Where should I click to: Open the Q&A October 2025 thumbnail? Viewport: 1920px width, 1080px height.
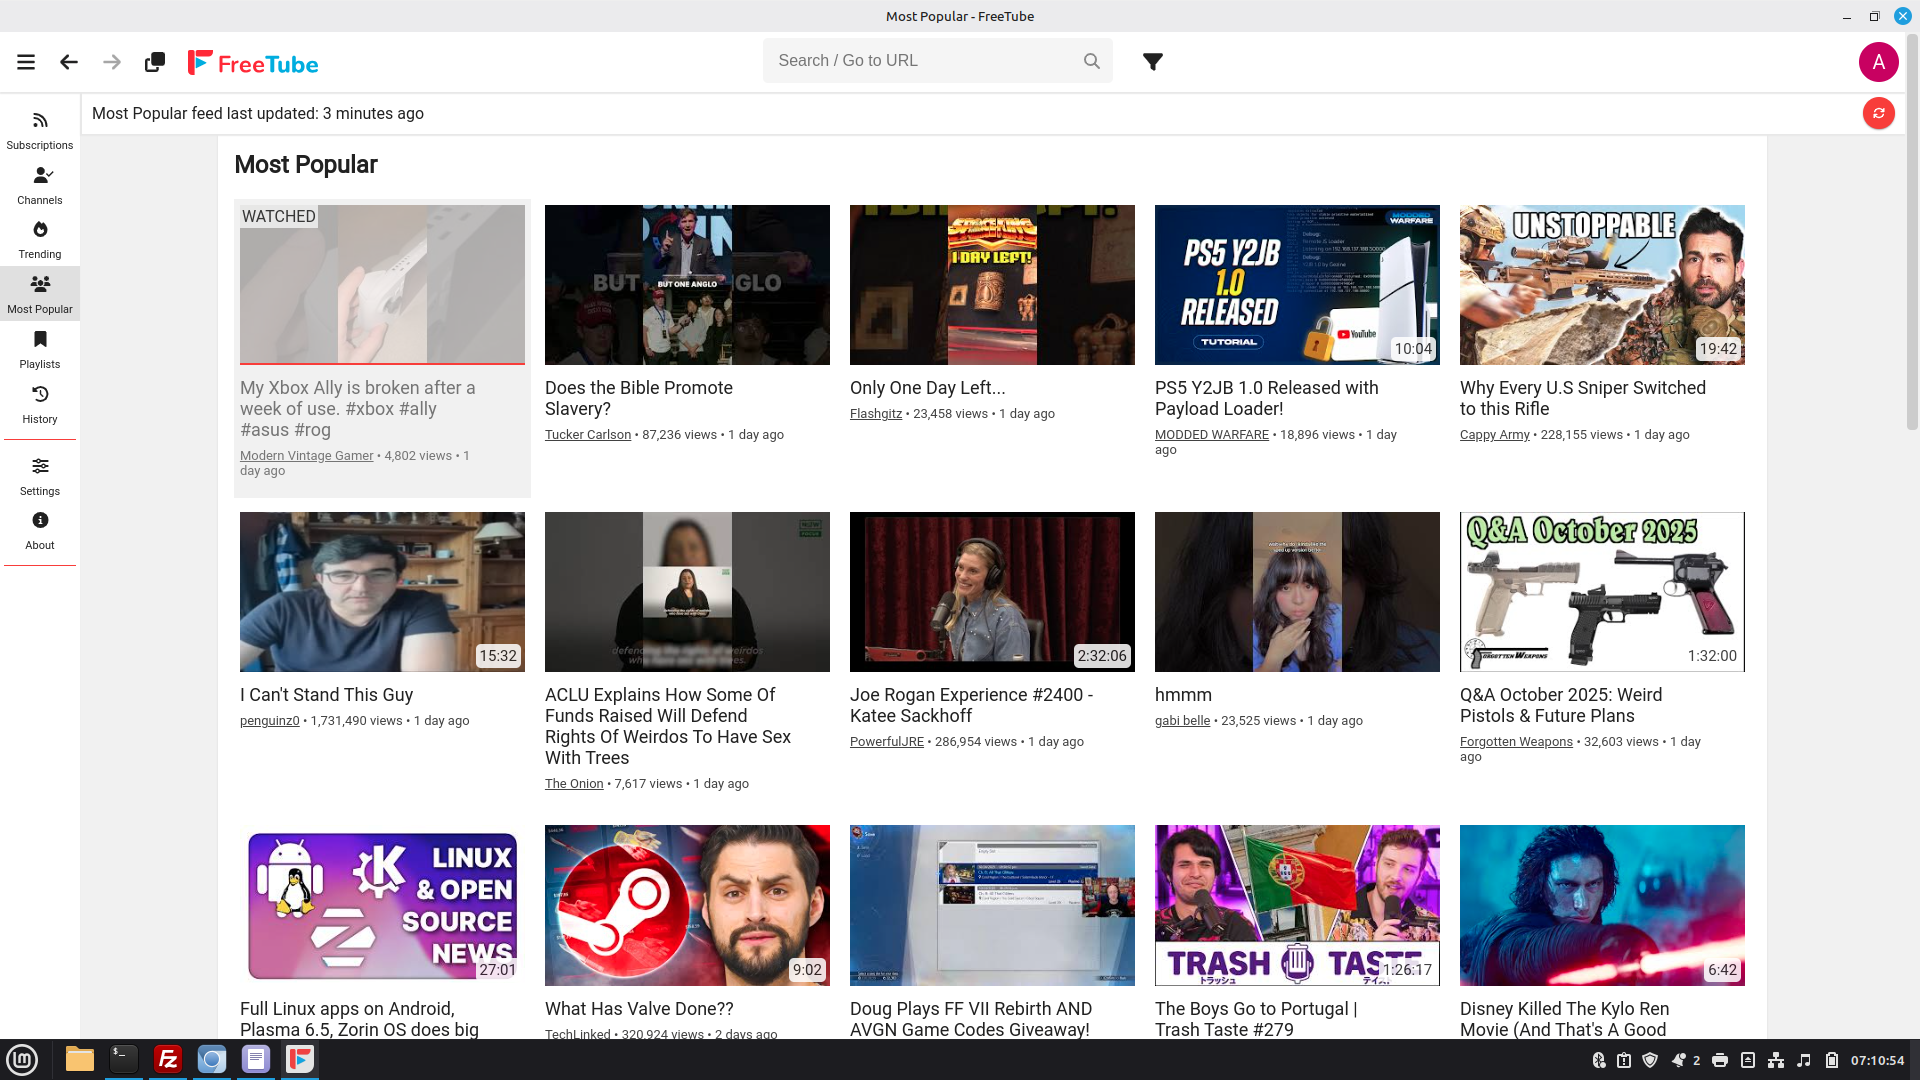tap(1602, 592)
